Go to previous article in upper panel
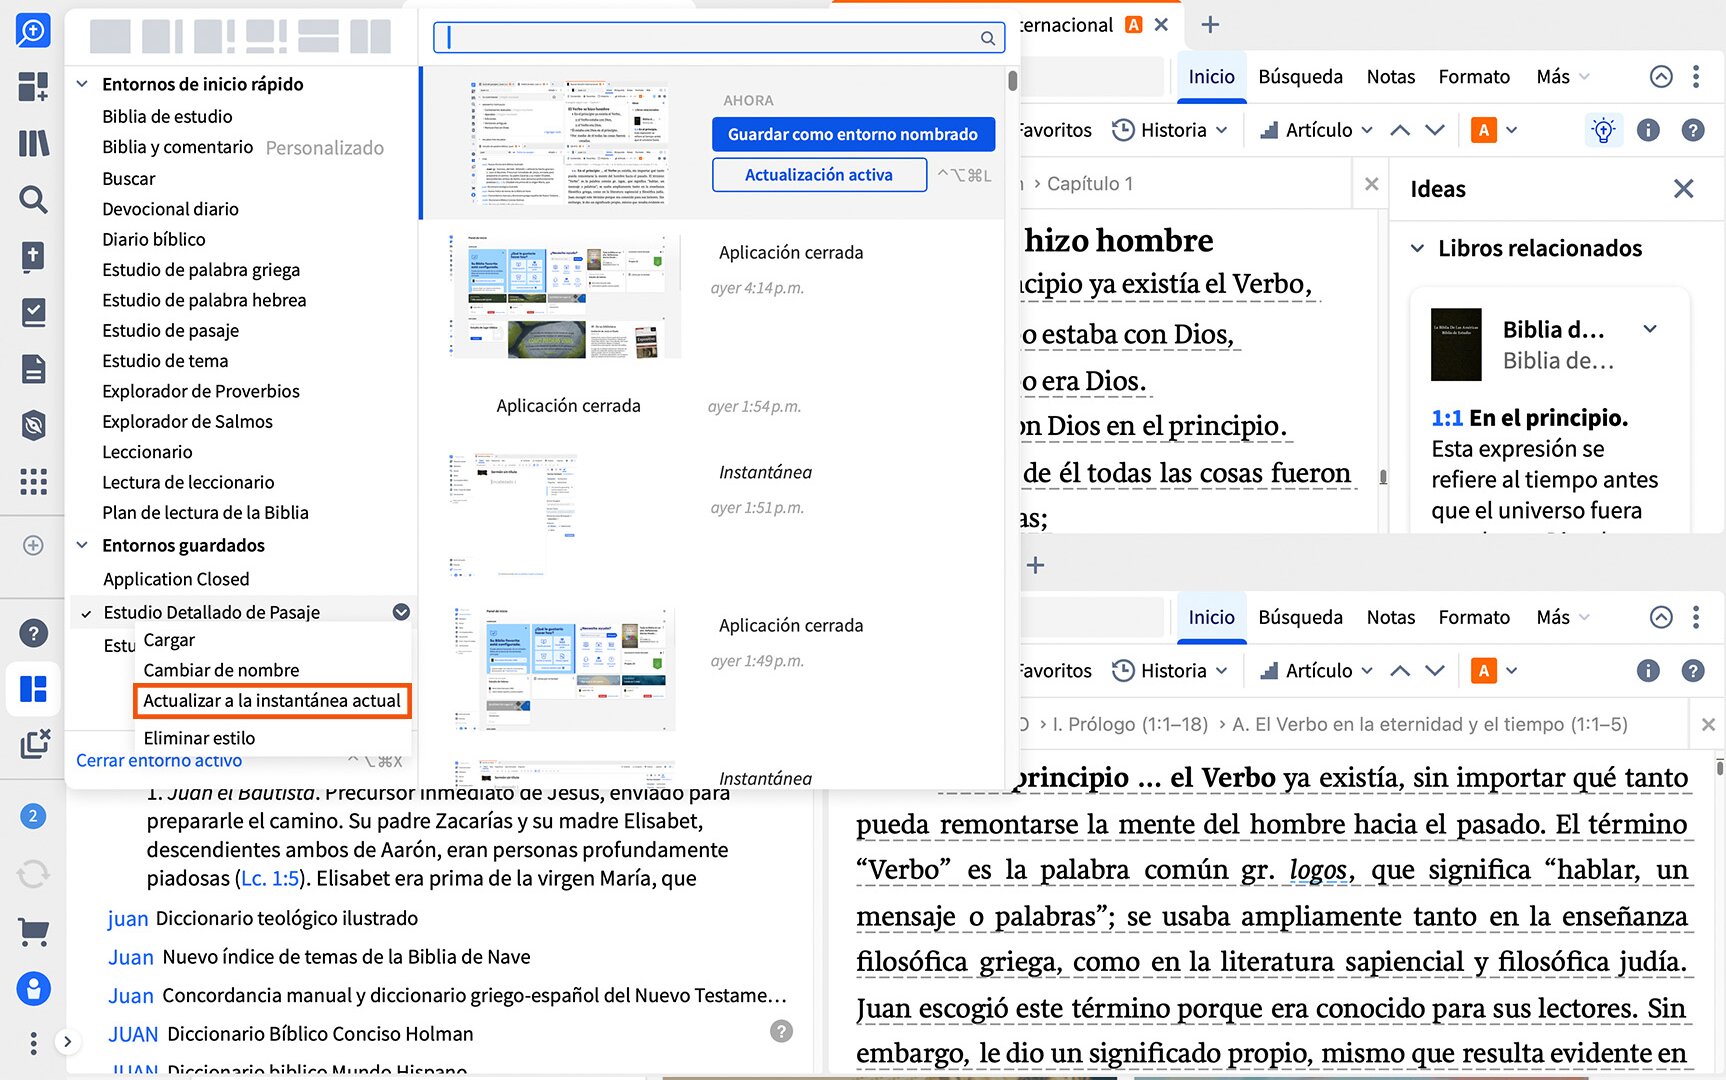The image size is (1726, 1080). [x=1400, y=130]
